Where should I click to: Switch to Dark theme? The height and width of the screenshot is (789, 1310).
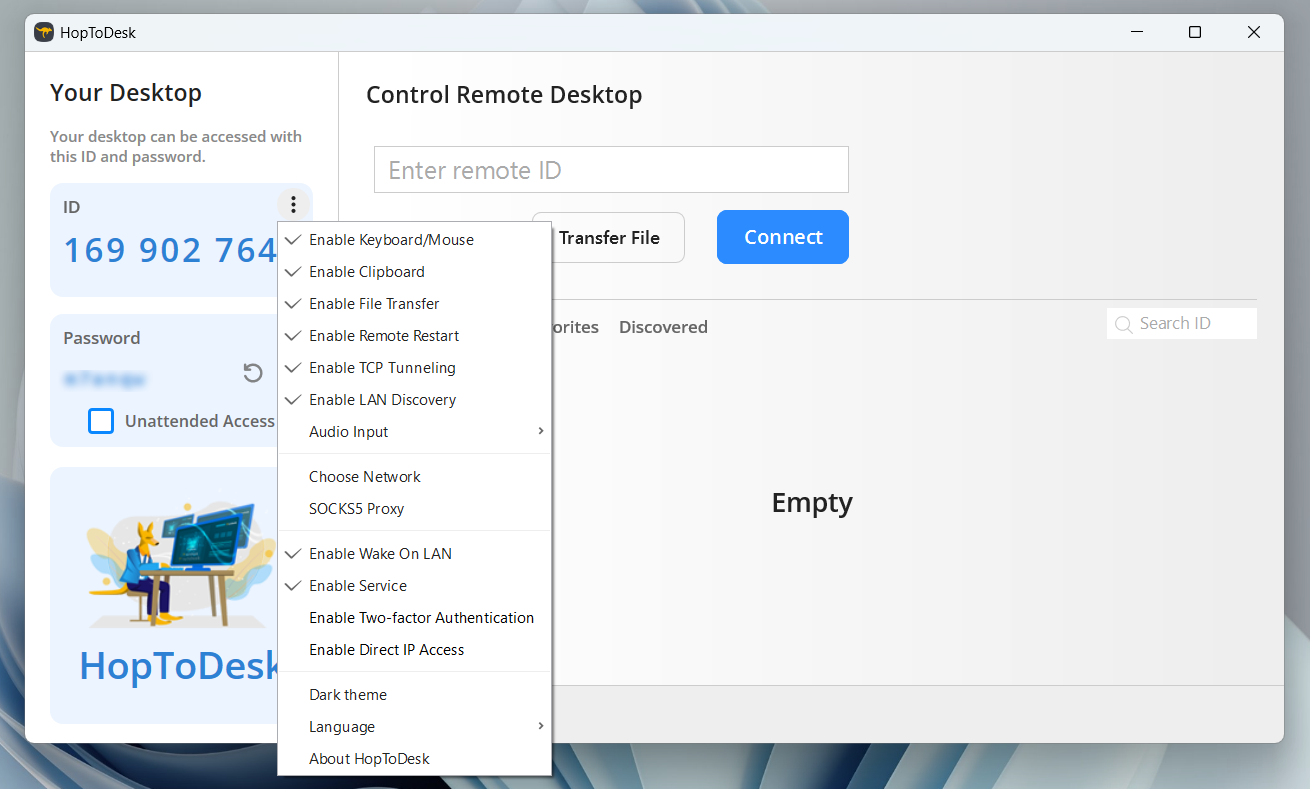coord(414,695)
